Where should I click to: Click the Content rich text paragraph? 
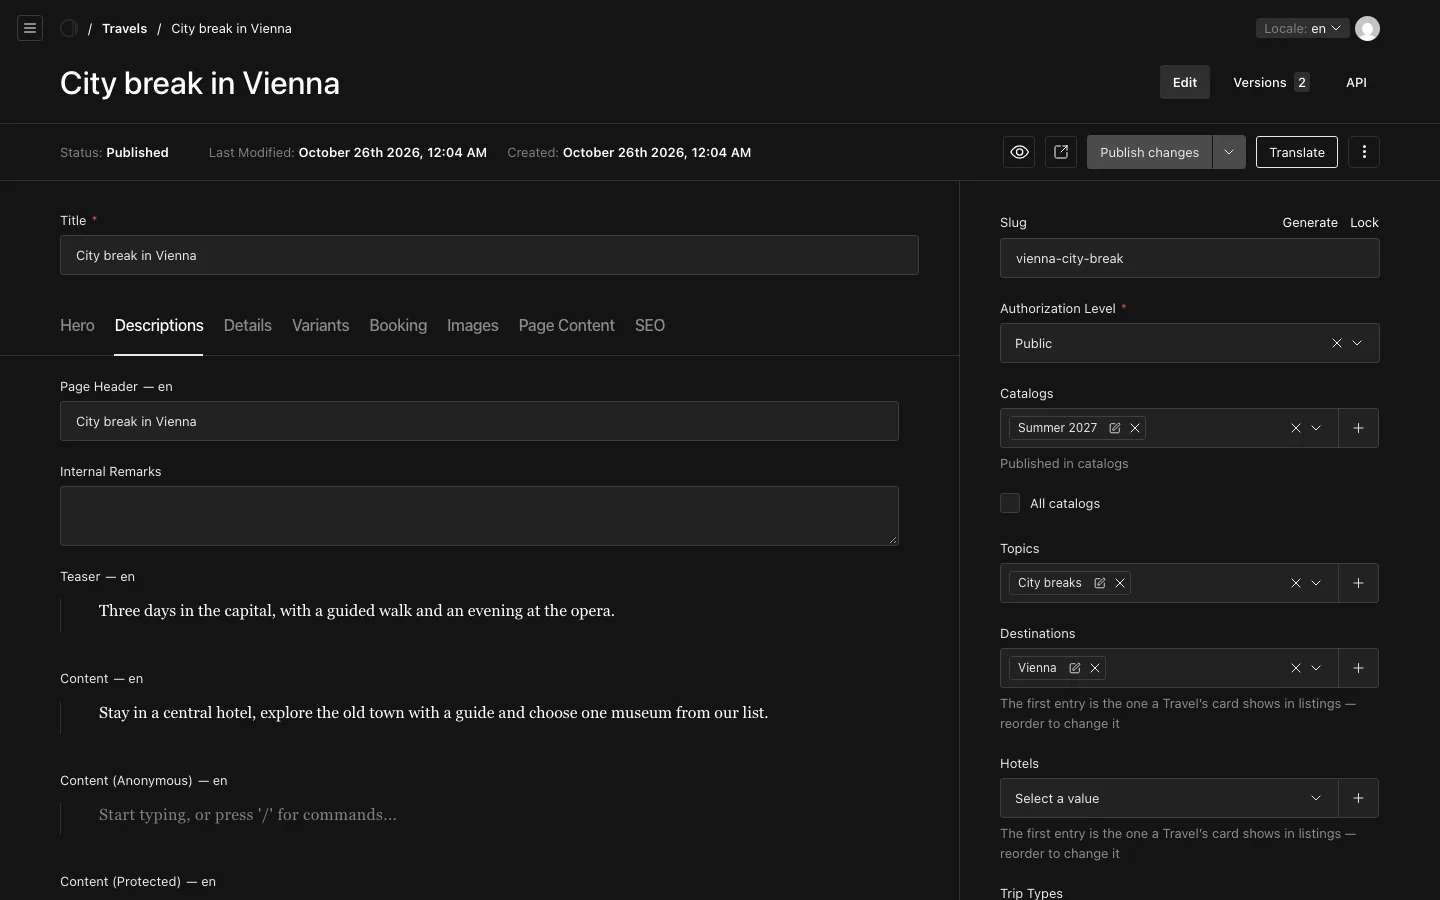[x=434, y=713]
